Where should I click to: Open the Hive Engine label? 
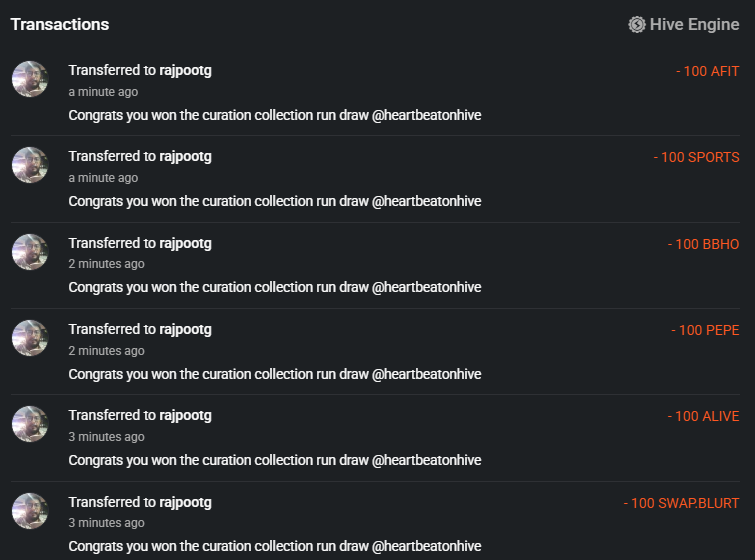pos(694,25)
